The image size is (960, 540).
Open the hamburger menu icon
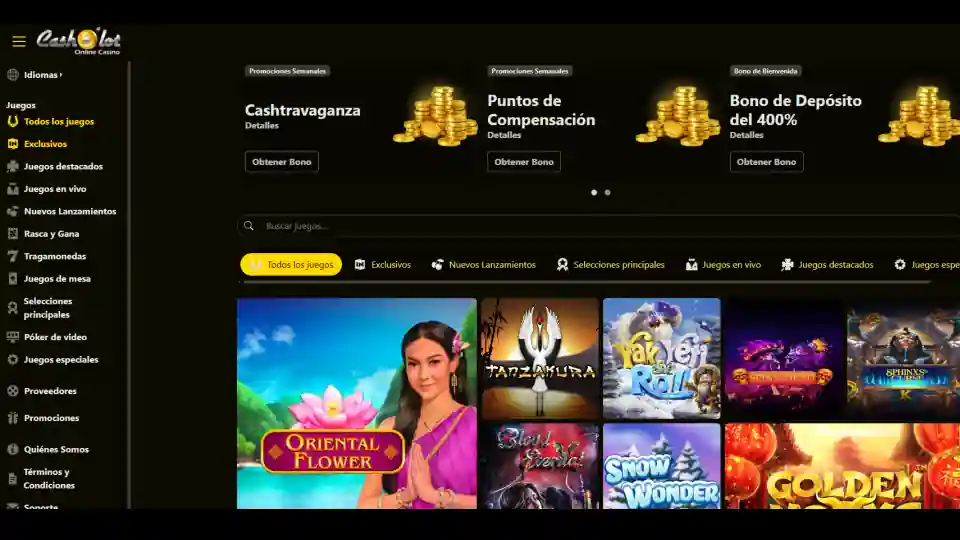tap(19, 41)
